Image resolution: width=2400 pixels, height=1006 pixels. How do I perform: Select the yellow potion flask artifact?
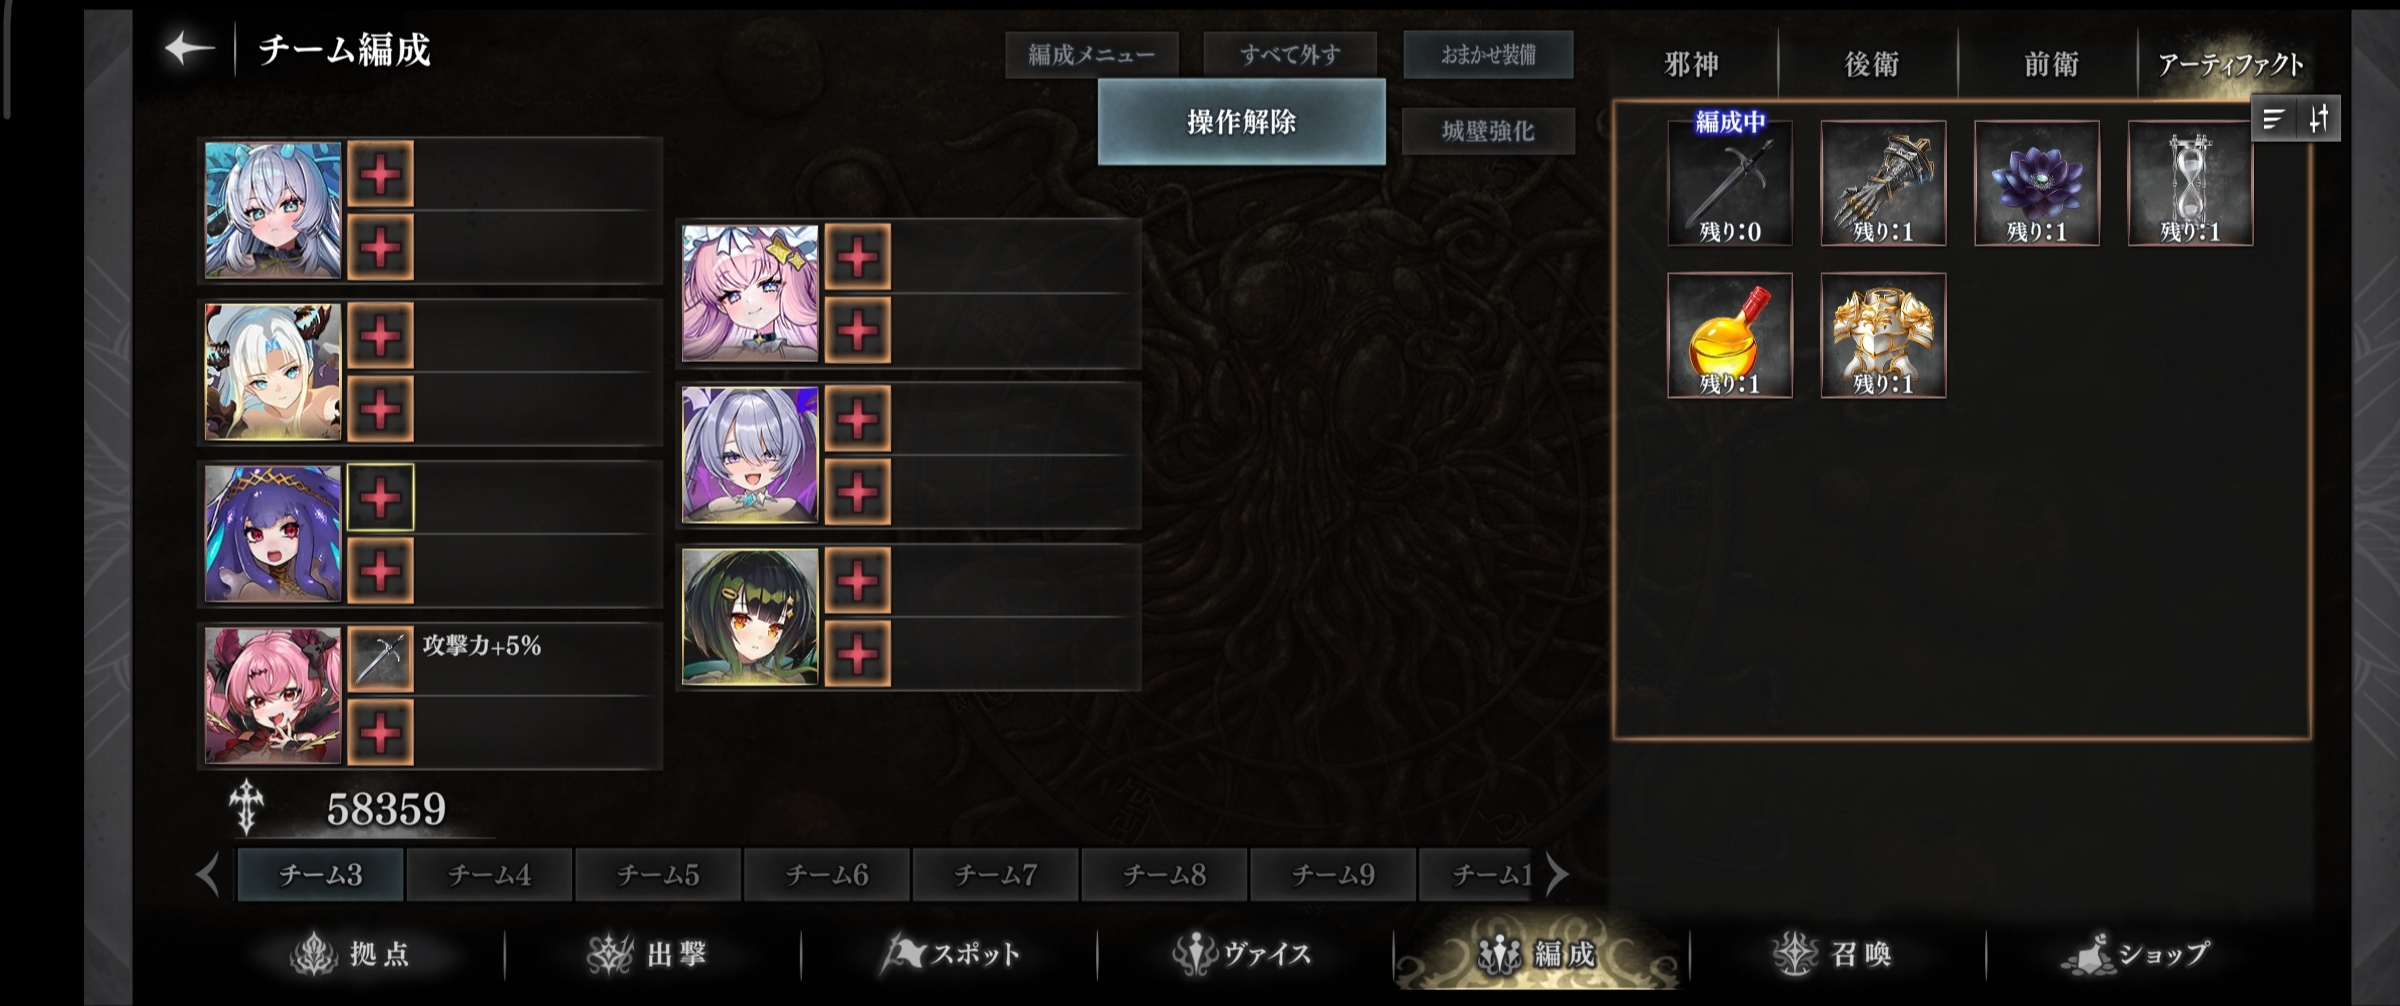[x=1730, y=335]
